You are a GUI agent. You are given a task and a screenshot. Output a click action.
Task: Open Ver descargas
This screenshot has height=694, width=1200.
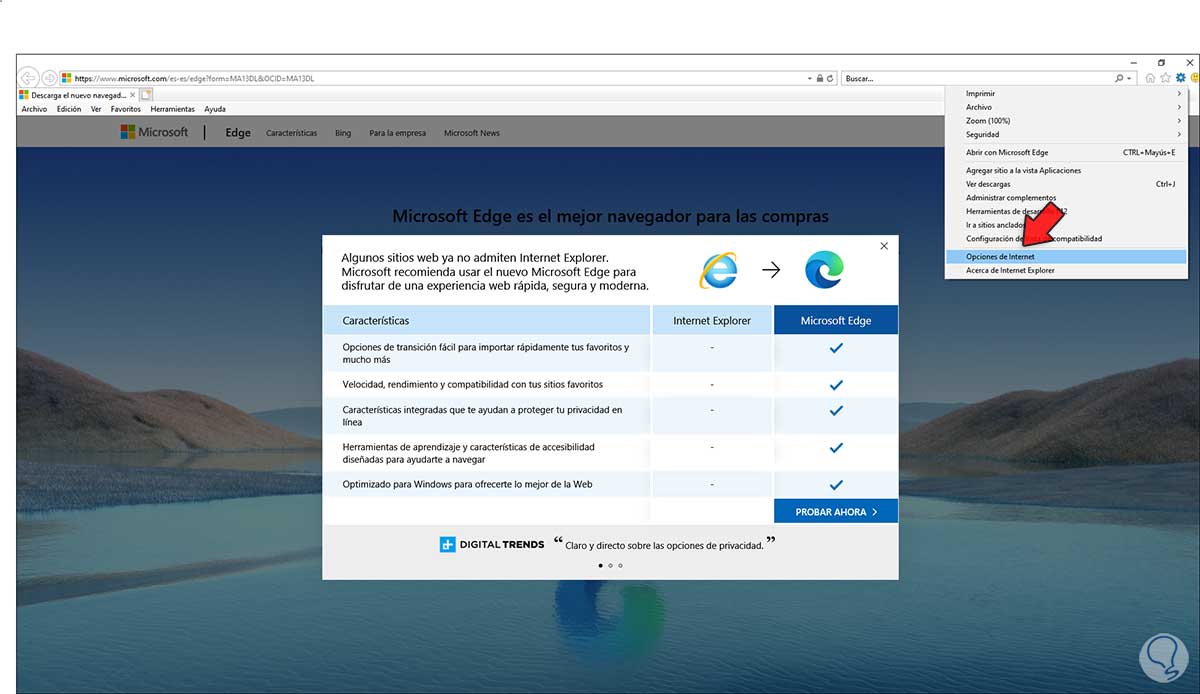[x=1066, y=184]
